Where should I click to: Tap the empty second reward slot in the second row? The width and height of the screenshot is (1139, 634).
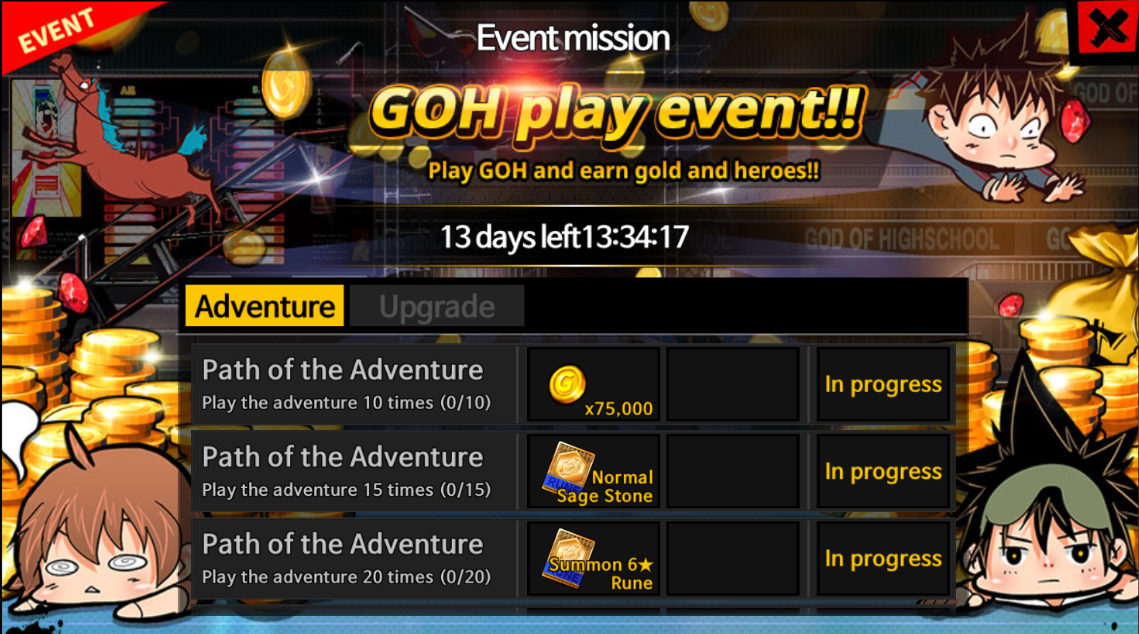733,471
